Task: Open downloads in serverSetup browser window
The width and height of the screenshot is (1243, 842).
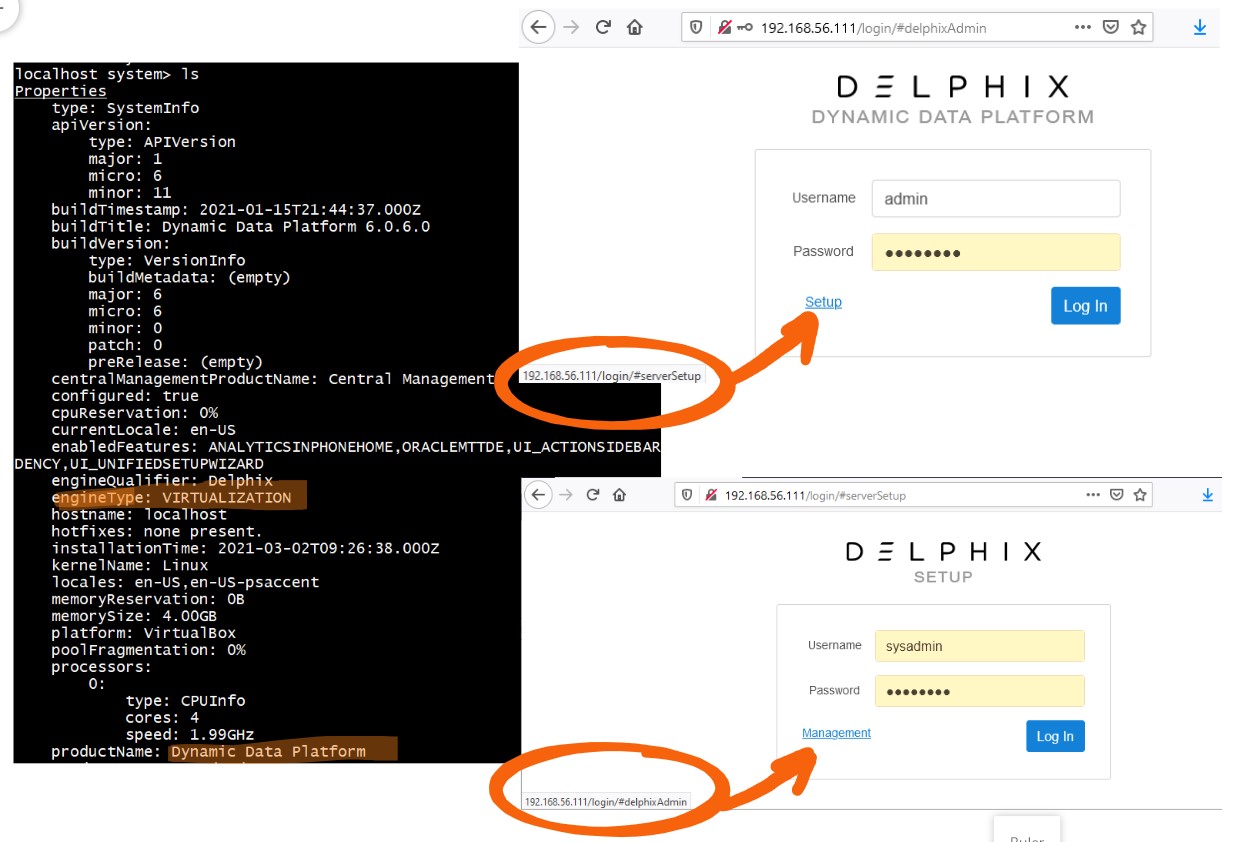Action: 1207,494
